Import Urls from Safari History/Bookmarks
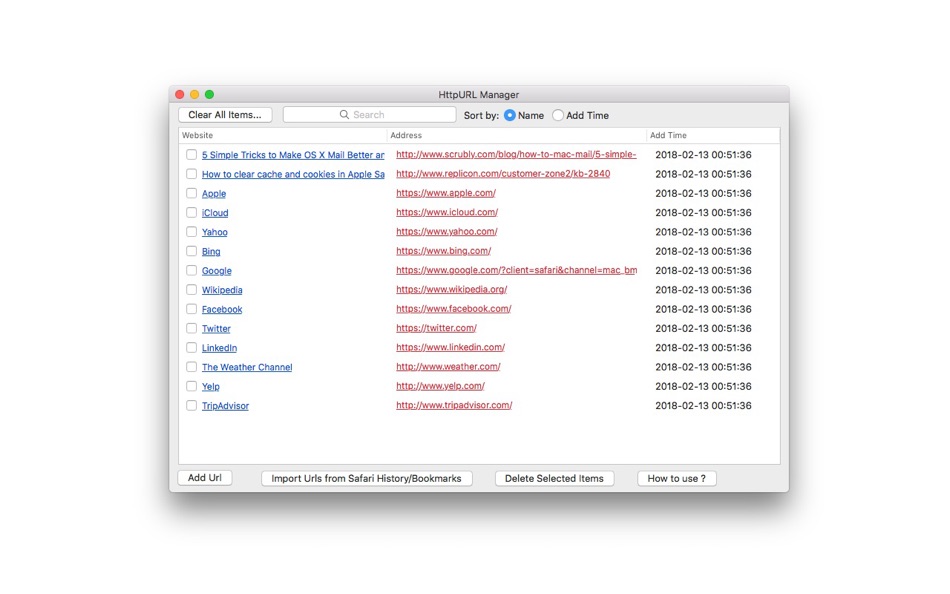950x594 pixels. pos(367,478)
